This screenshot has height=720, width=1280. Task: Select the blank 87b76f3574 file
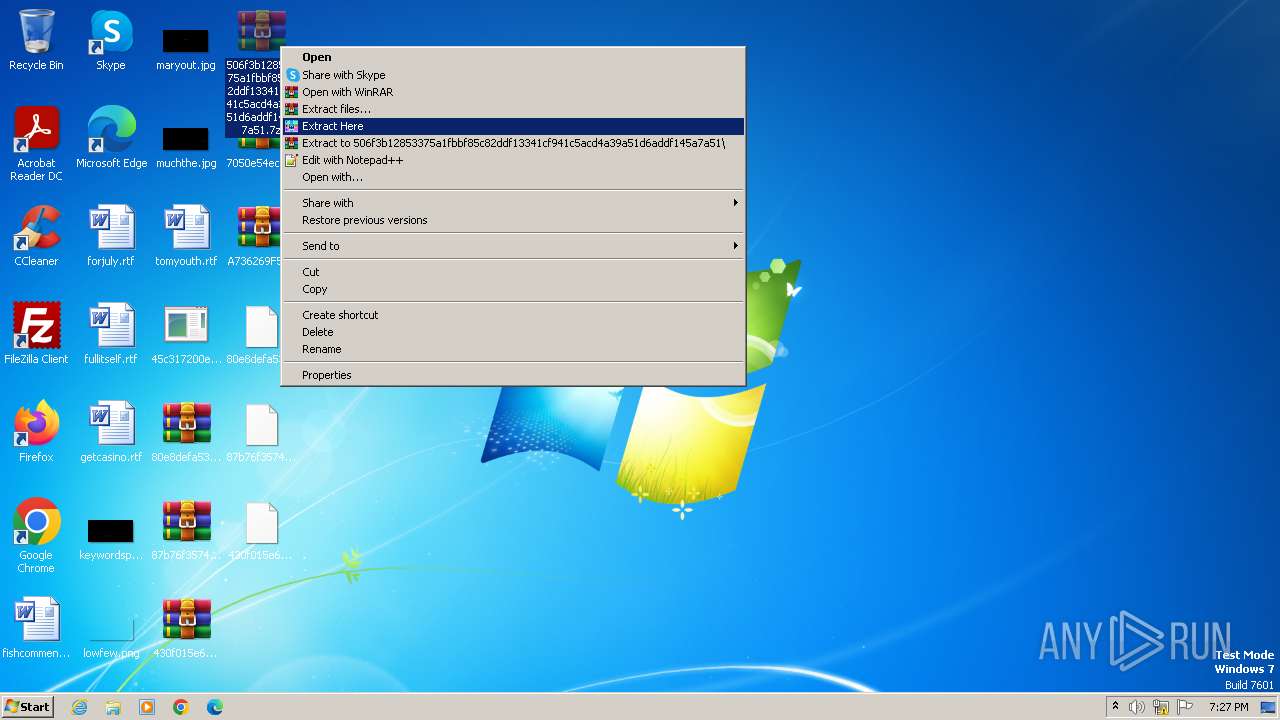point(260,432)
